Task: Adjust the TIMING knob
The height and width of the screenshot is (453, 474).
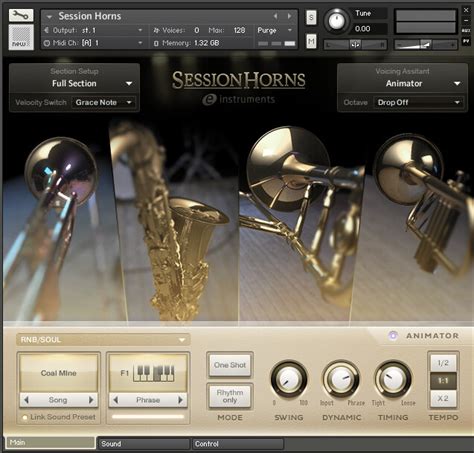Action: pos(393,379)
